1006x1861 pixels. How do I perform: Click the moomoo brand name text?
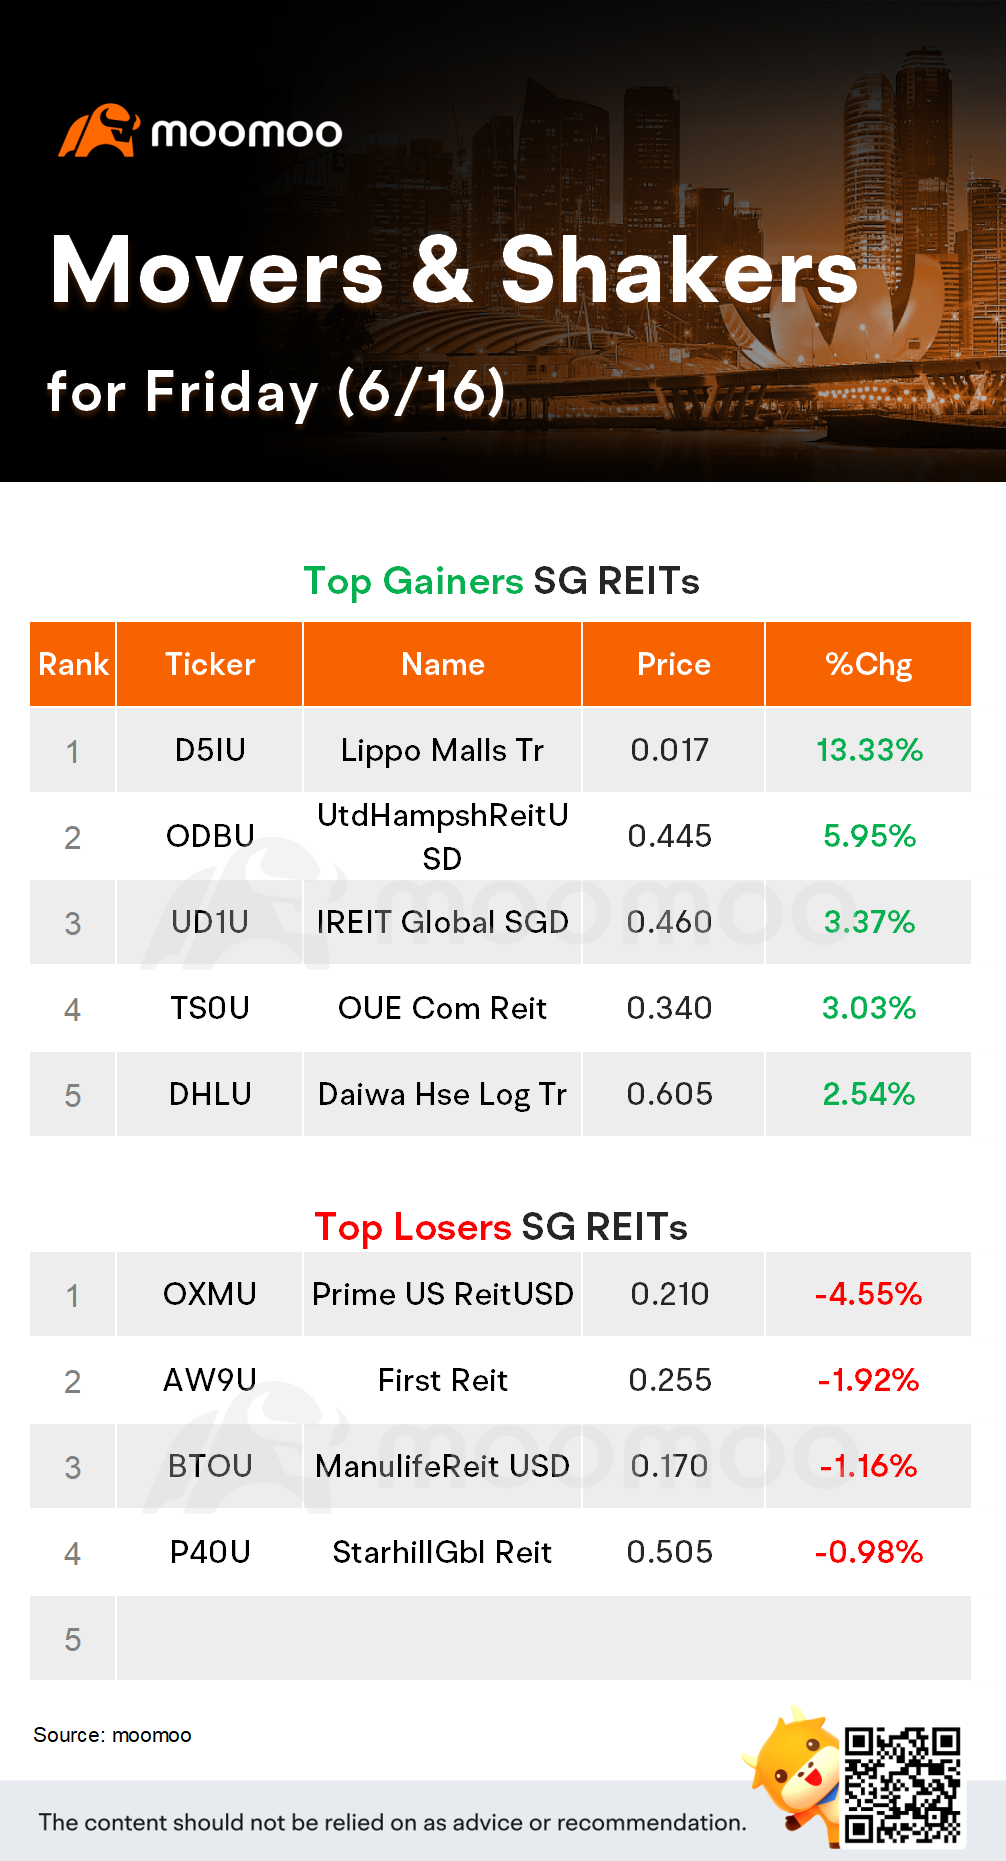pyautogui.click(x=246, y=133)
